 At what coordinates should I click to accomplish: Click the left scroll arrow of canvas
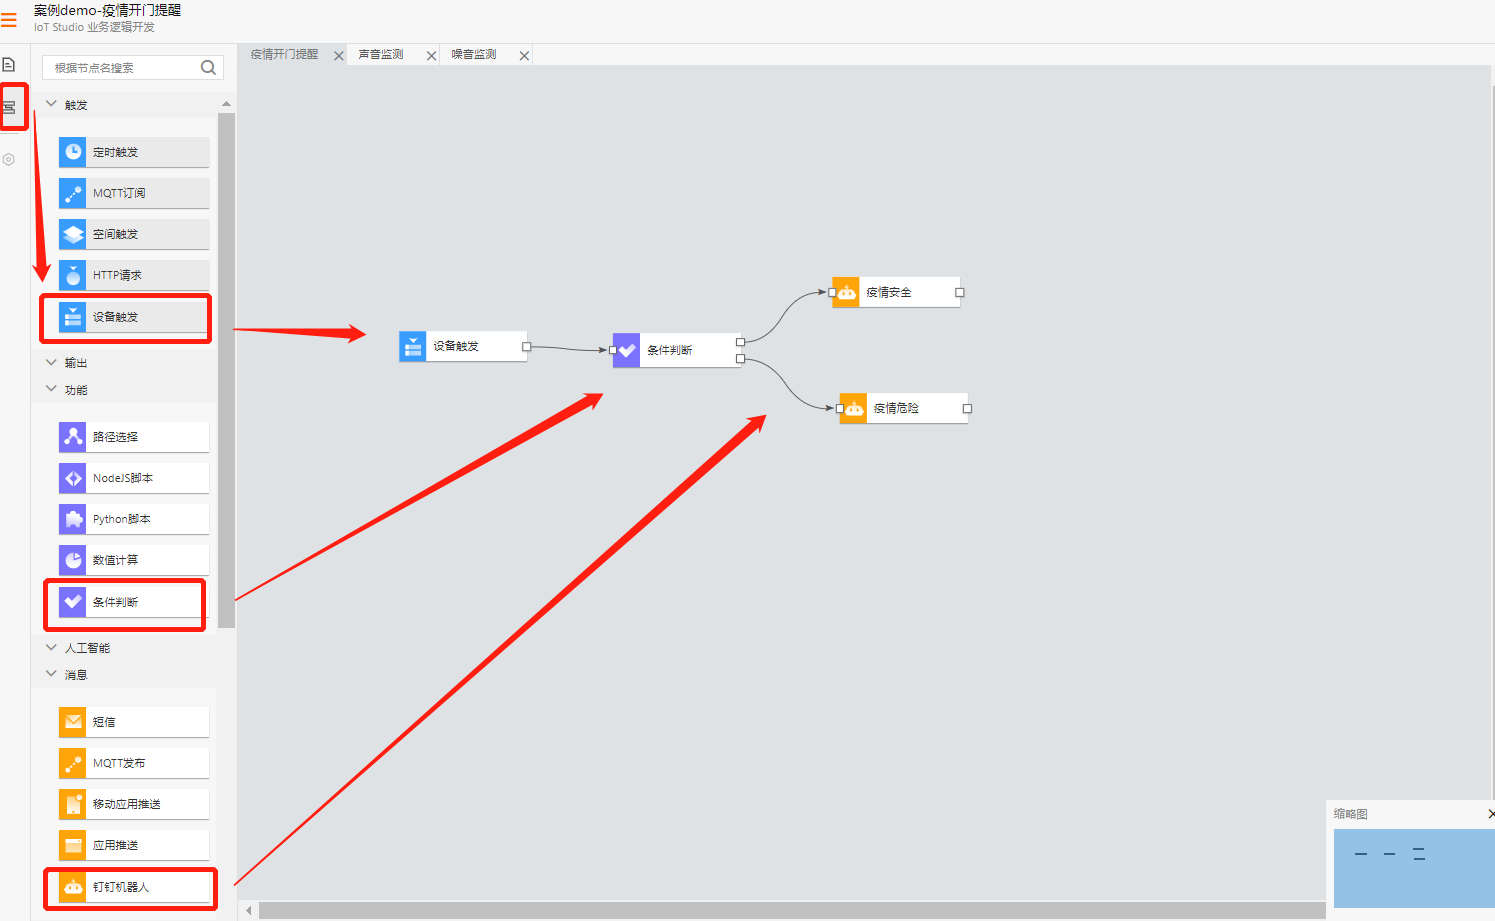pyautogui.click(x=249, y=910)
